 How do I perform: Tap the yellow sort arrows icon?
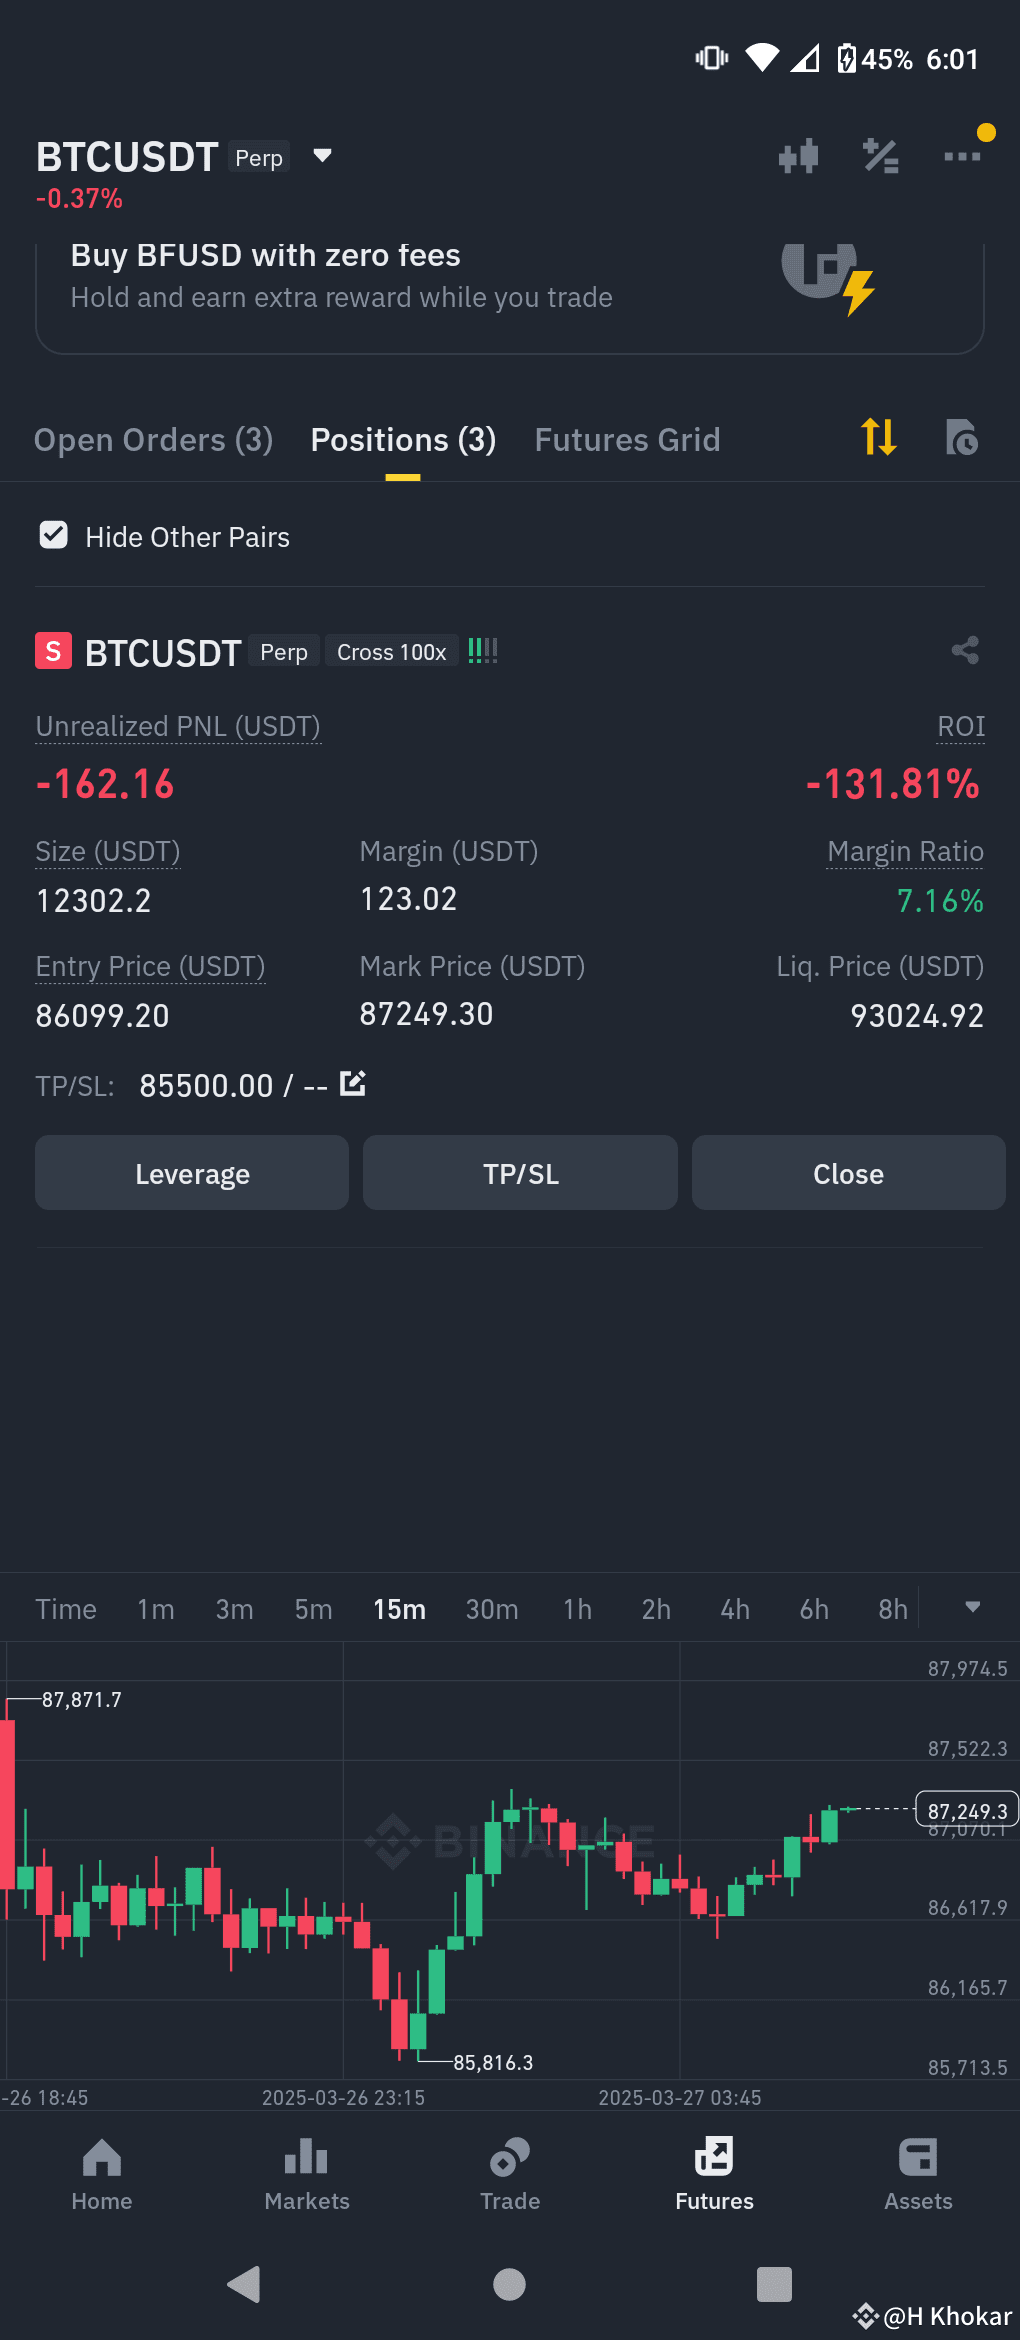pos(878,437)
